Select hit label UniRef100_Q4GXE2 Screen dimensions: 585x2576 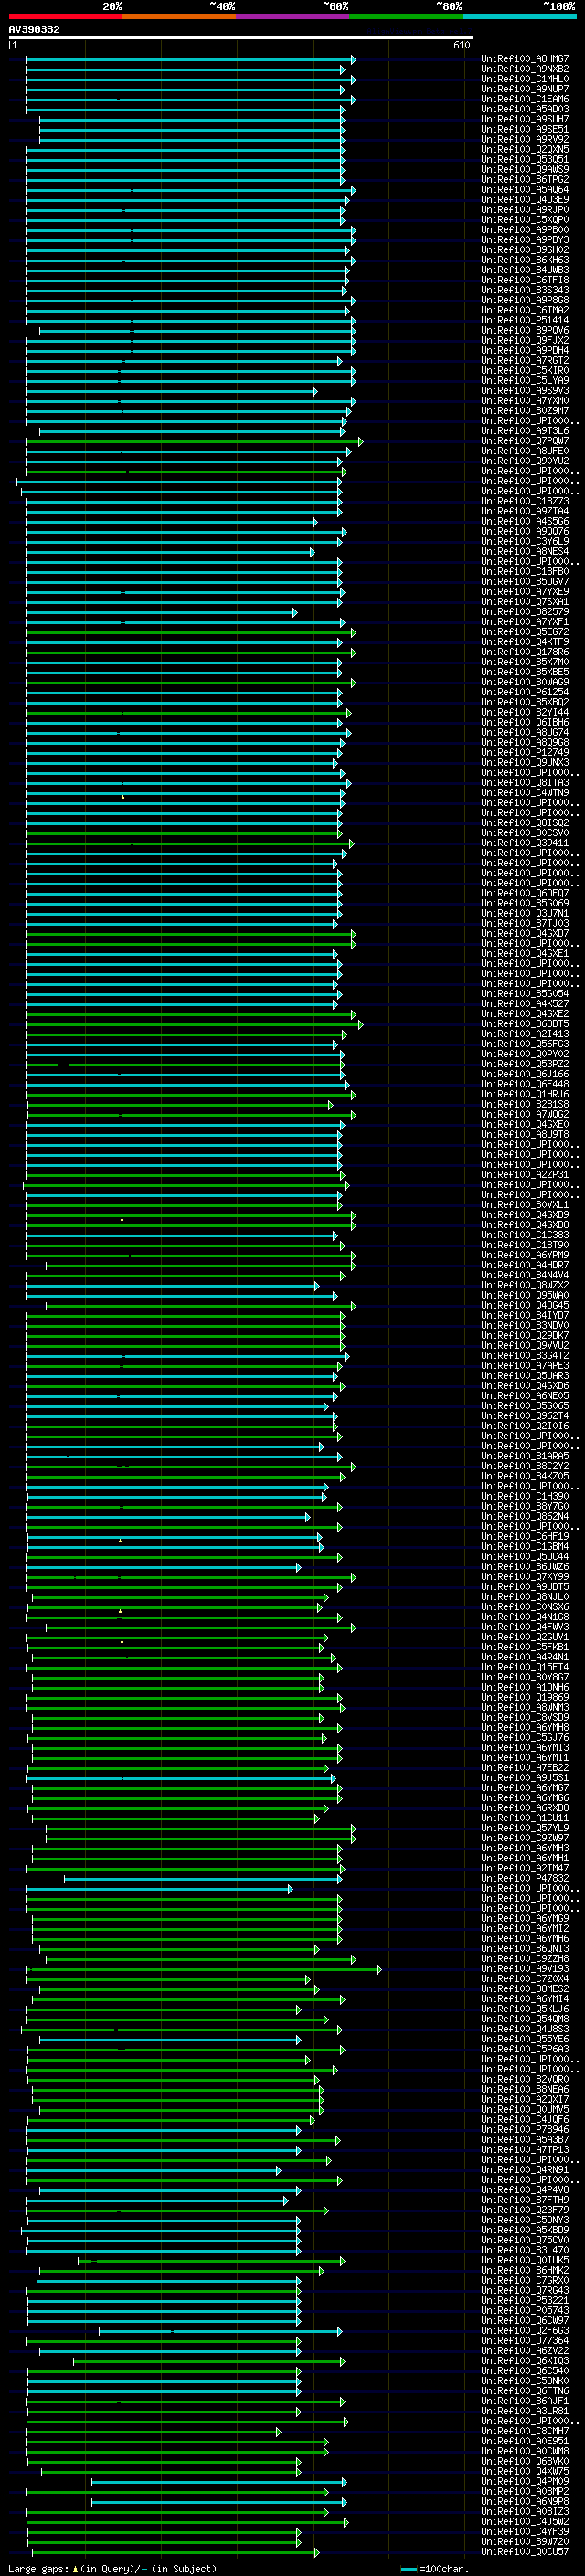coord(525,1013)
